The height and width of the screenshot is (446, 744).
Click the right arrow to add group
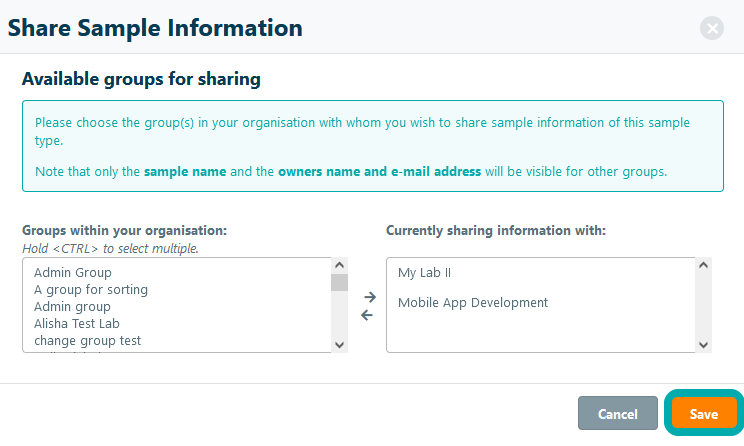(368, 297)
